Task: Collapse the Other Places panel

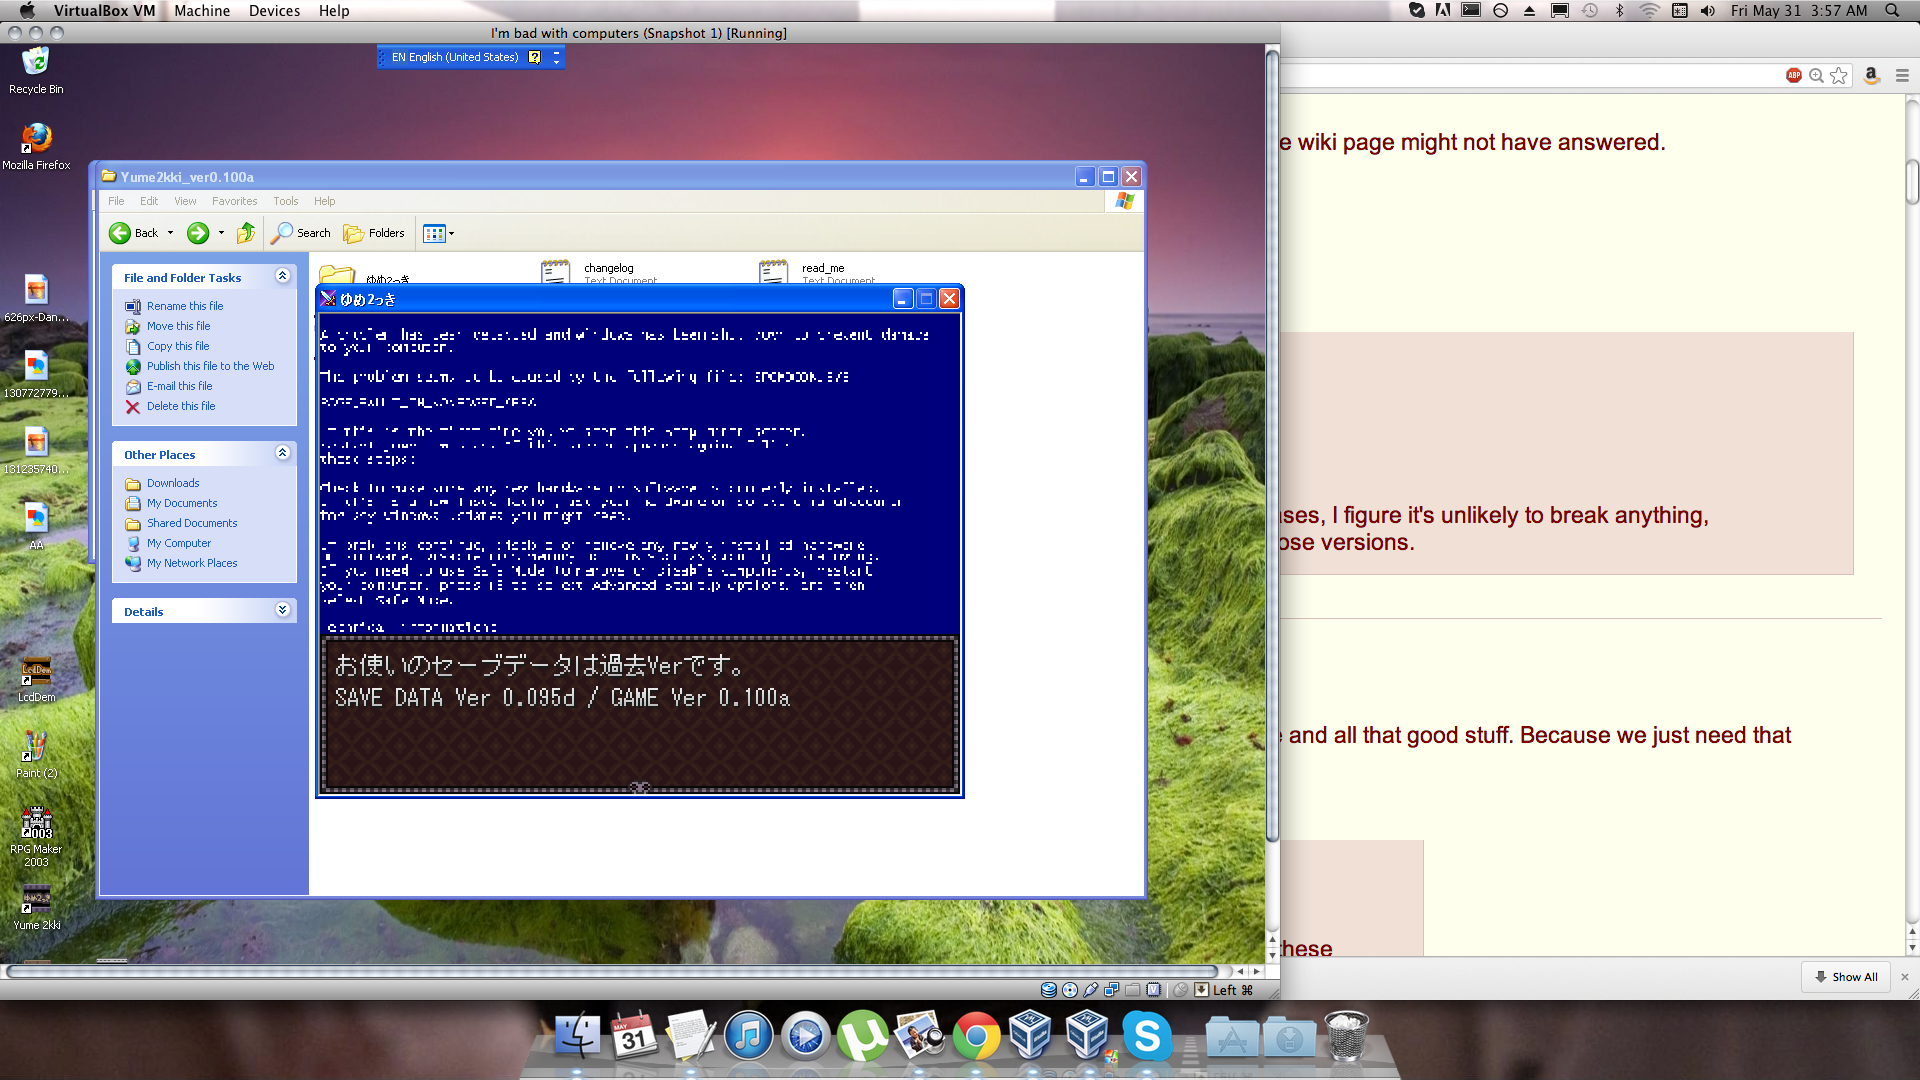Action: tap(282, 453)
